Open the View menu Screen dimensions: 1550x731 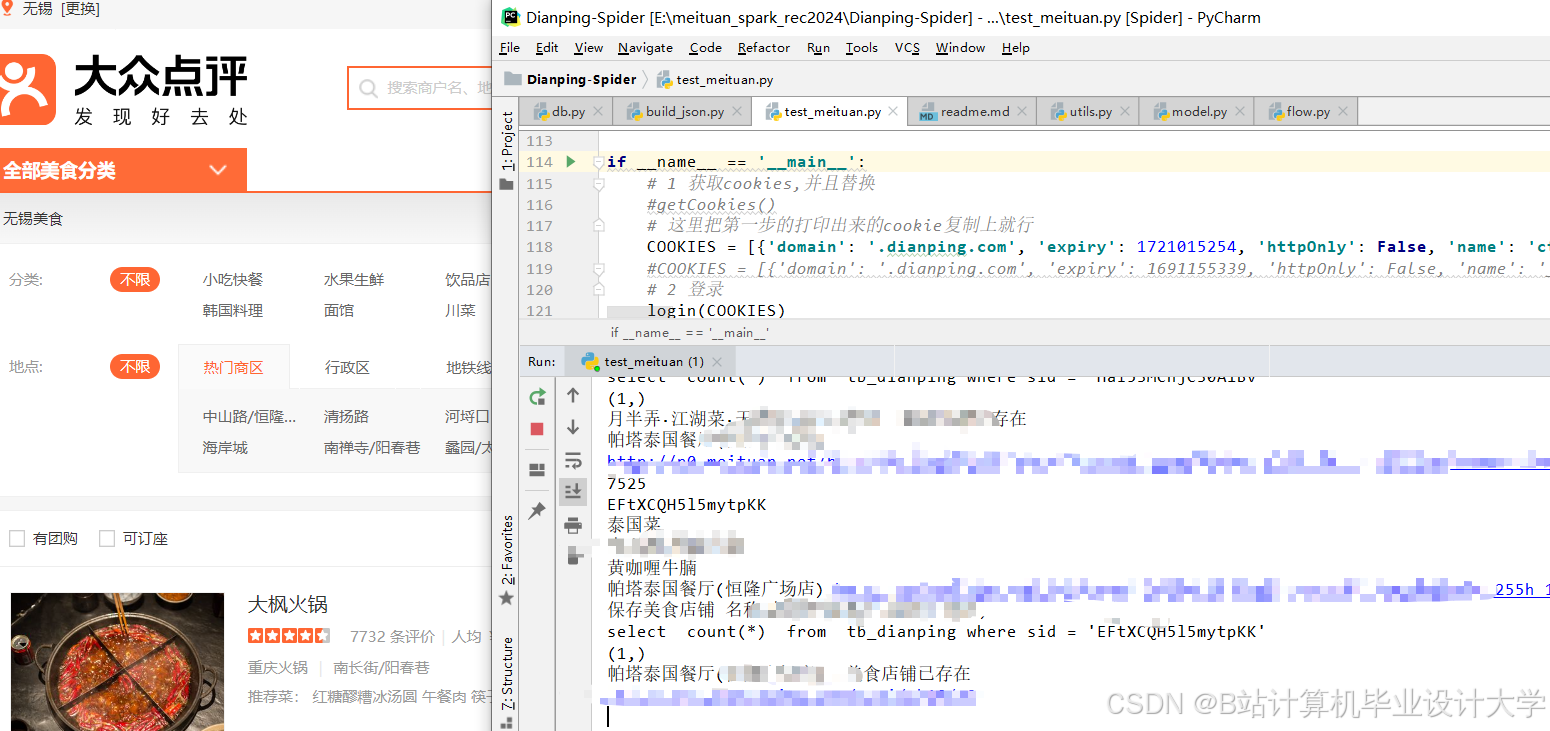point(588,48)
